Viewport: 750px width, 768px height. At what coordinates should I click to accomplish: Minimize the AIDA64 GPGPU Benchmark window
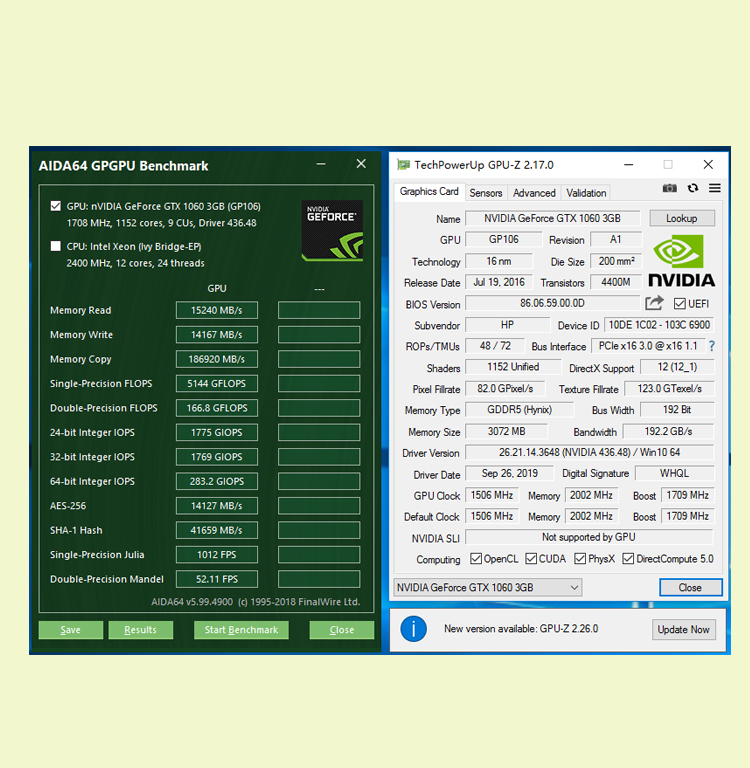tap(321, 164)
